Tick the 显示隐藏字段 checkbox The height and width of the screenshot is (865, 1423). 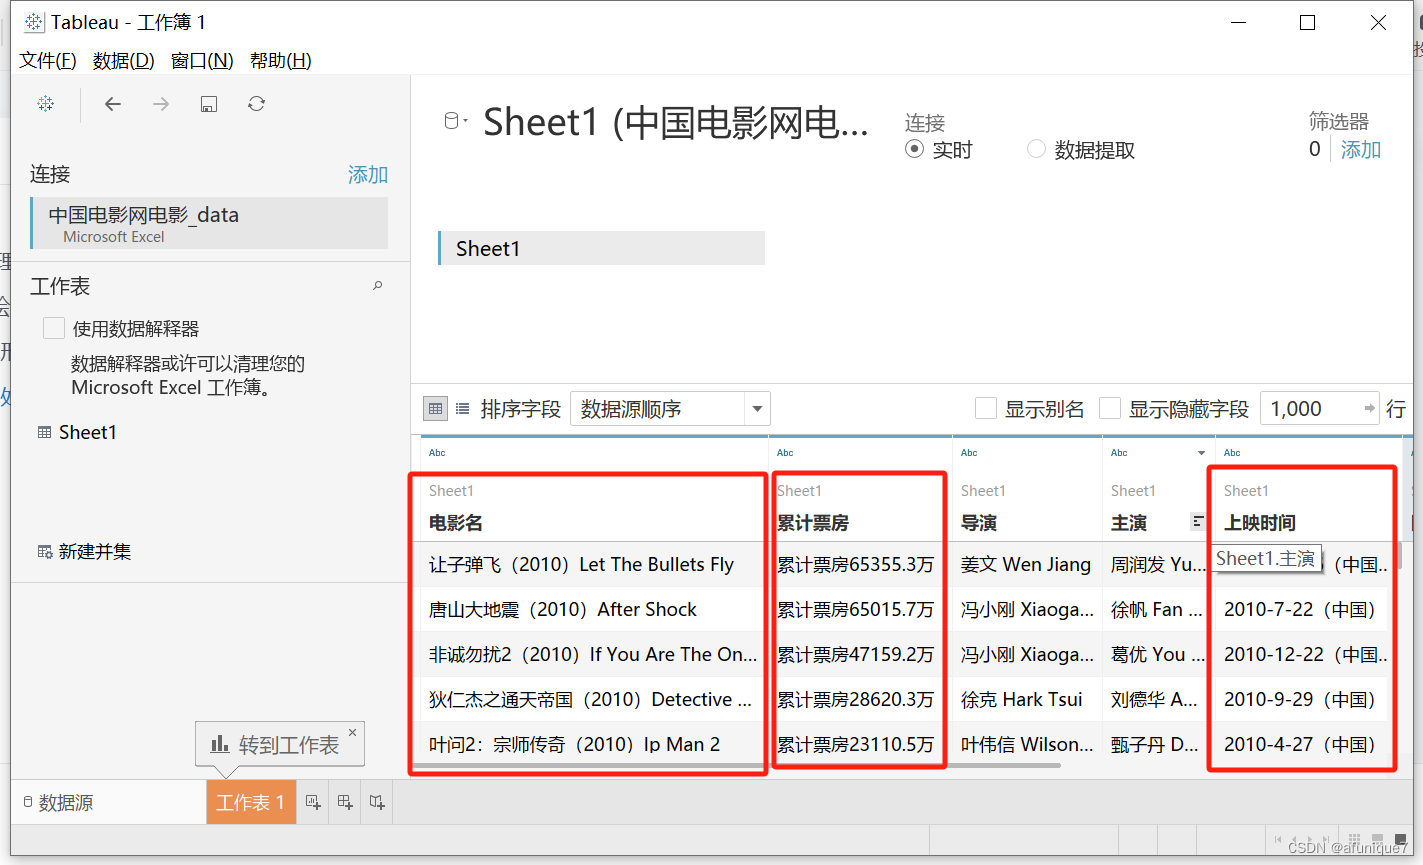1110,408
